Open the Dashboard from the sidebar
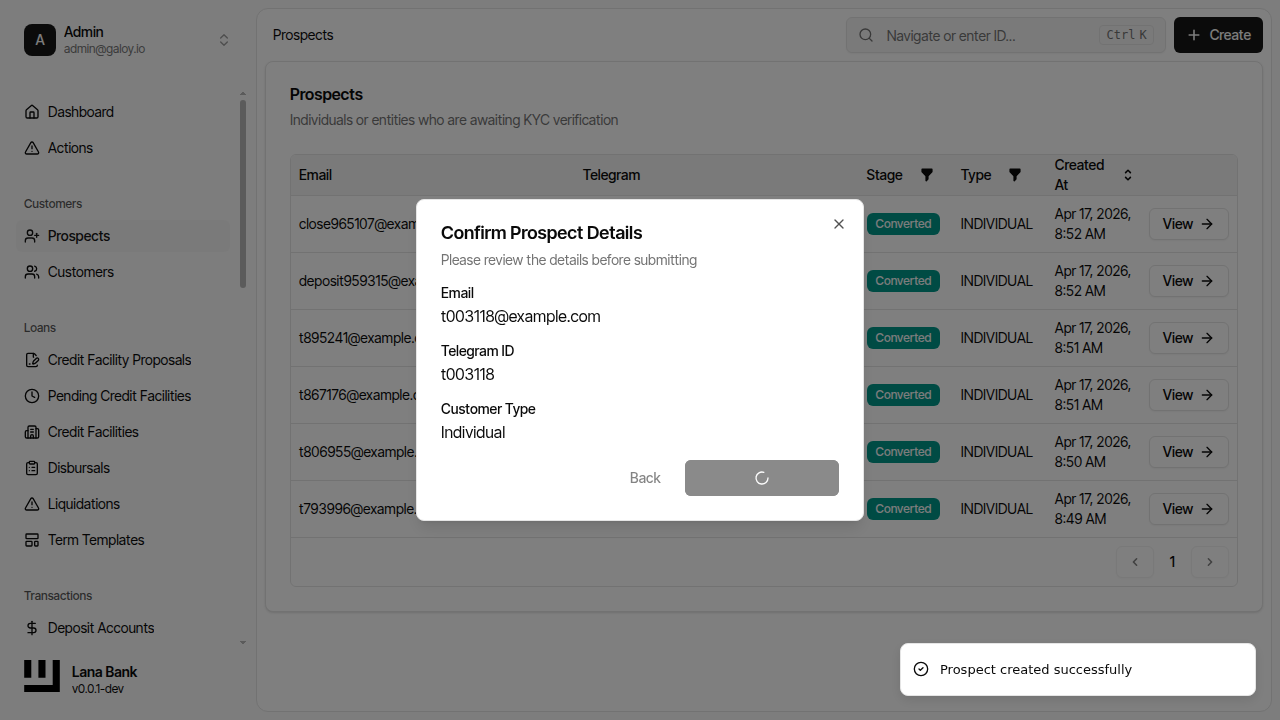The image size is (1280, 720). [80, 111]
